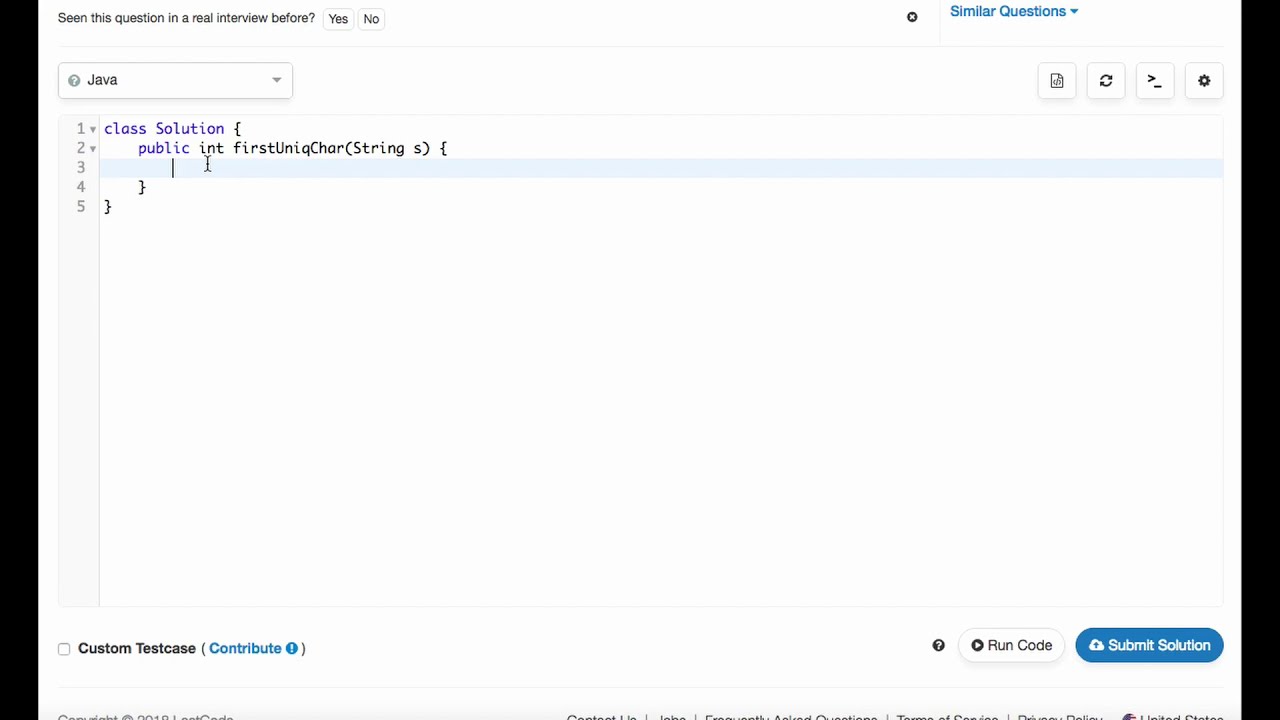Click the 'firstUniqChar(String s)' code text
Screen dimensions: 1280x720
point(332,148)
